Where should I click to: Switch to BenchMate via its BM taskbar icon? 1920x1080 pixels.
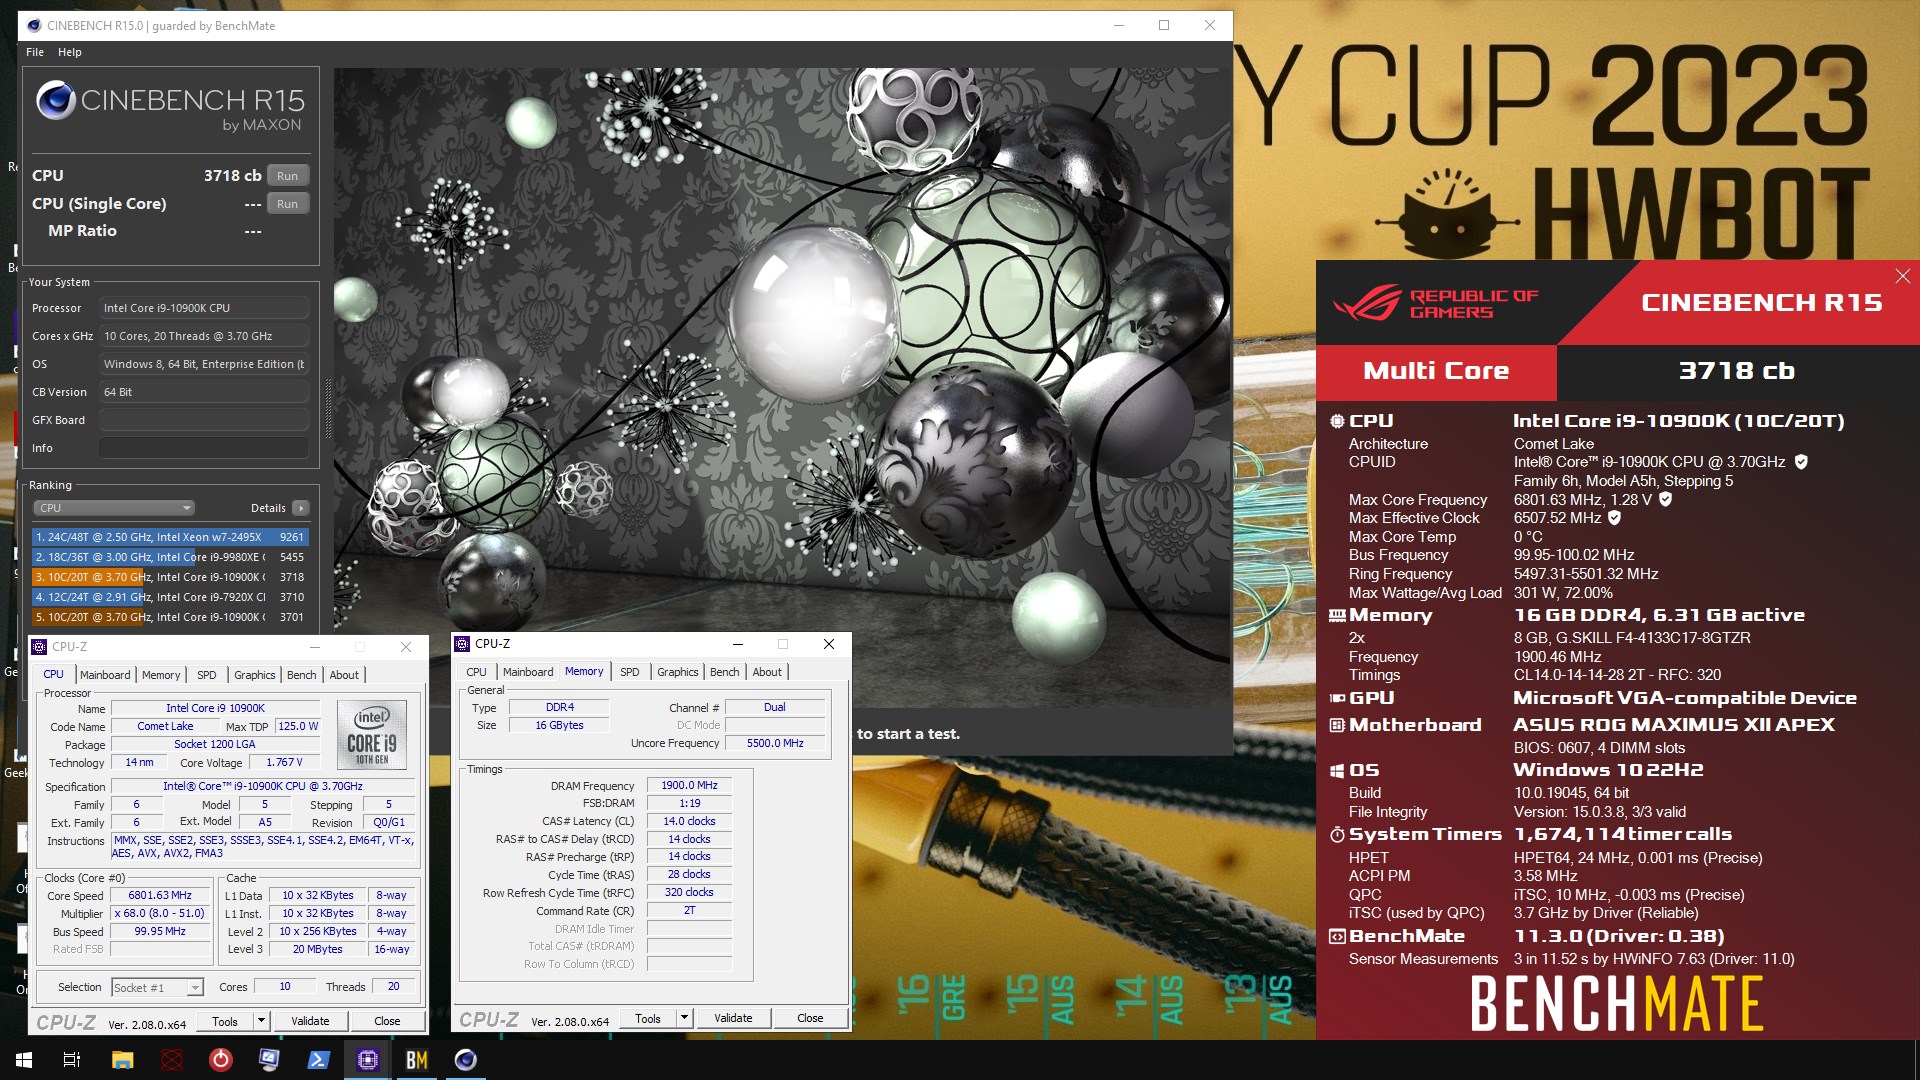[416, 1060]
